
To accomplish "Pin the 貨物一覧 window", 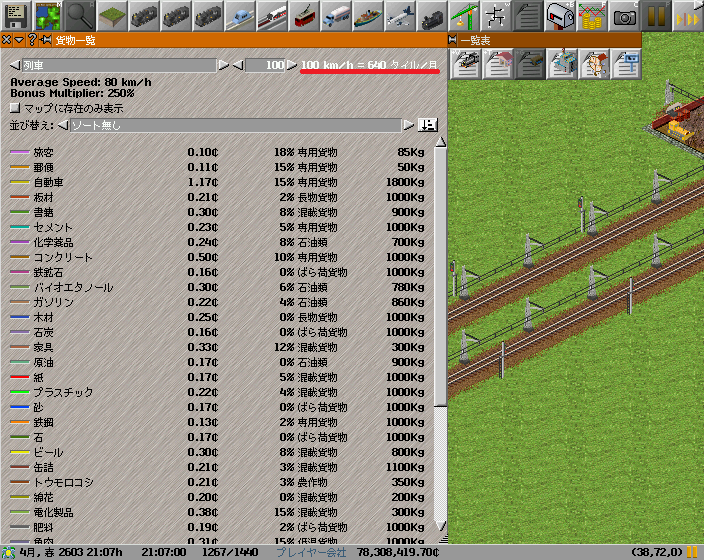I will [45, 40].
